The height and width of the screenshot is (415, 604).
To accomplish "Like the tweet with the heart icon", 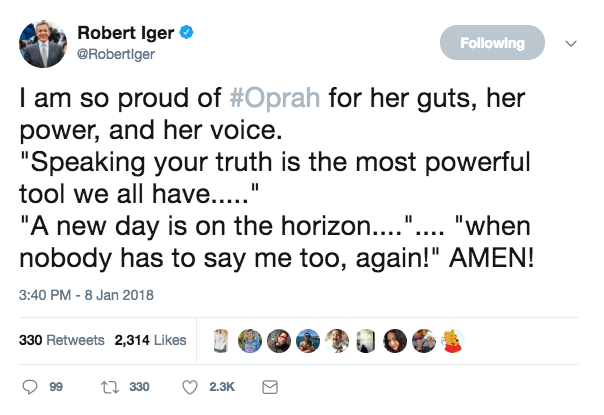I will [x=188, y=386].
